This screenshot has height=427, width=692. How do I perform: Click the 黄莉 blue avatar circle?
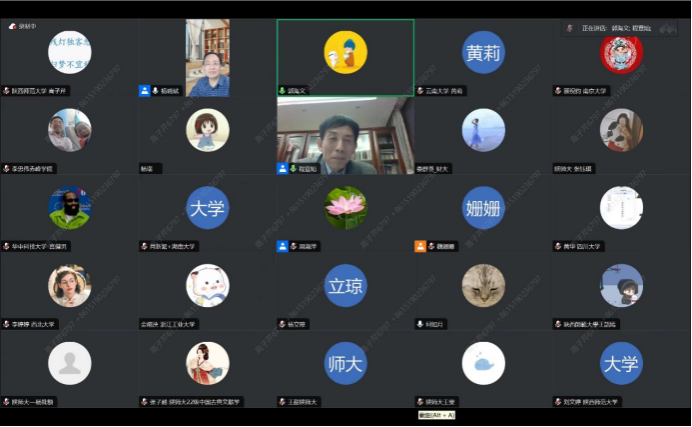click(483, 52)
